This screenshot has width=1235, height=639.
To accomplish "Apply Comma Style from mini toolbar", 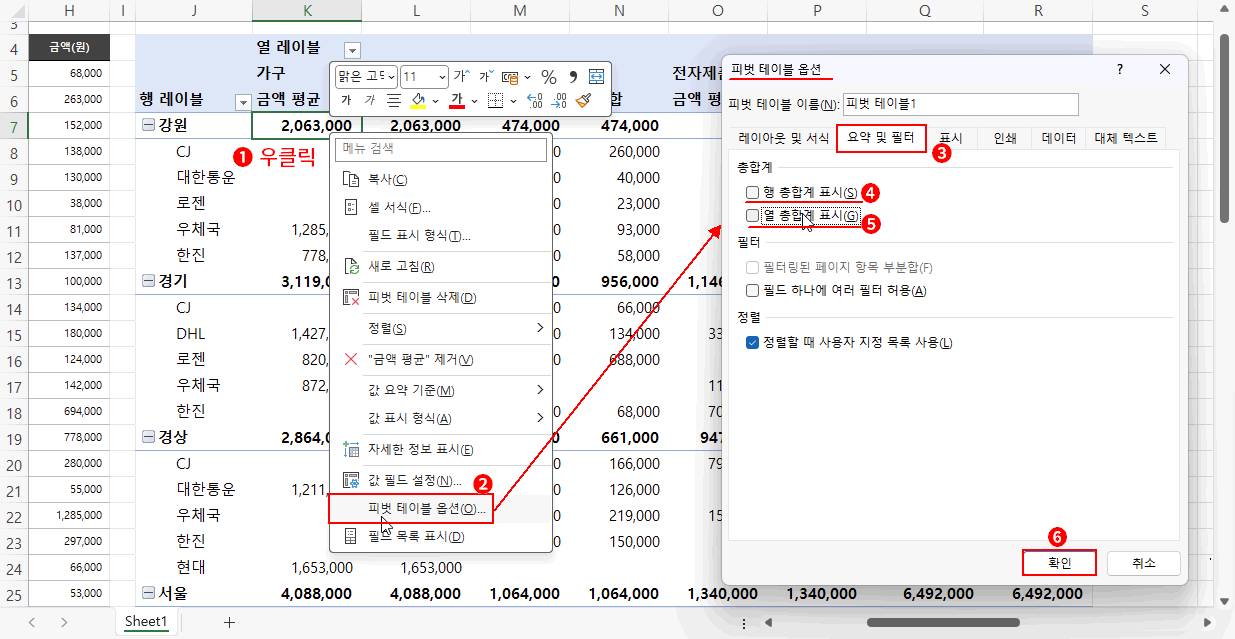I will pos(574,76).
